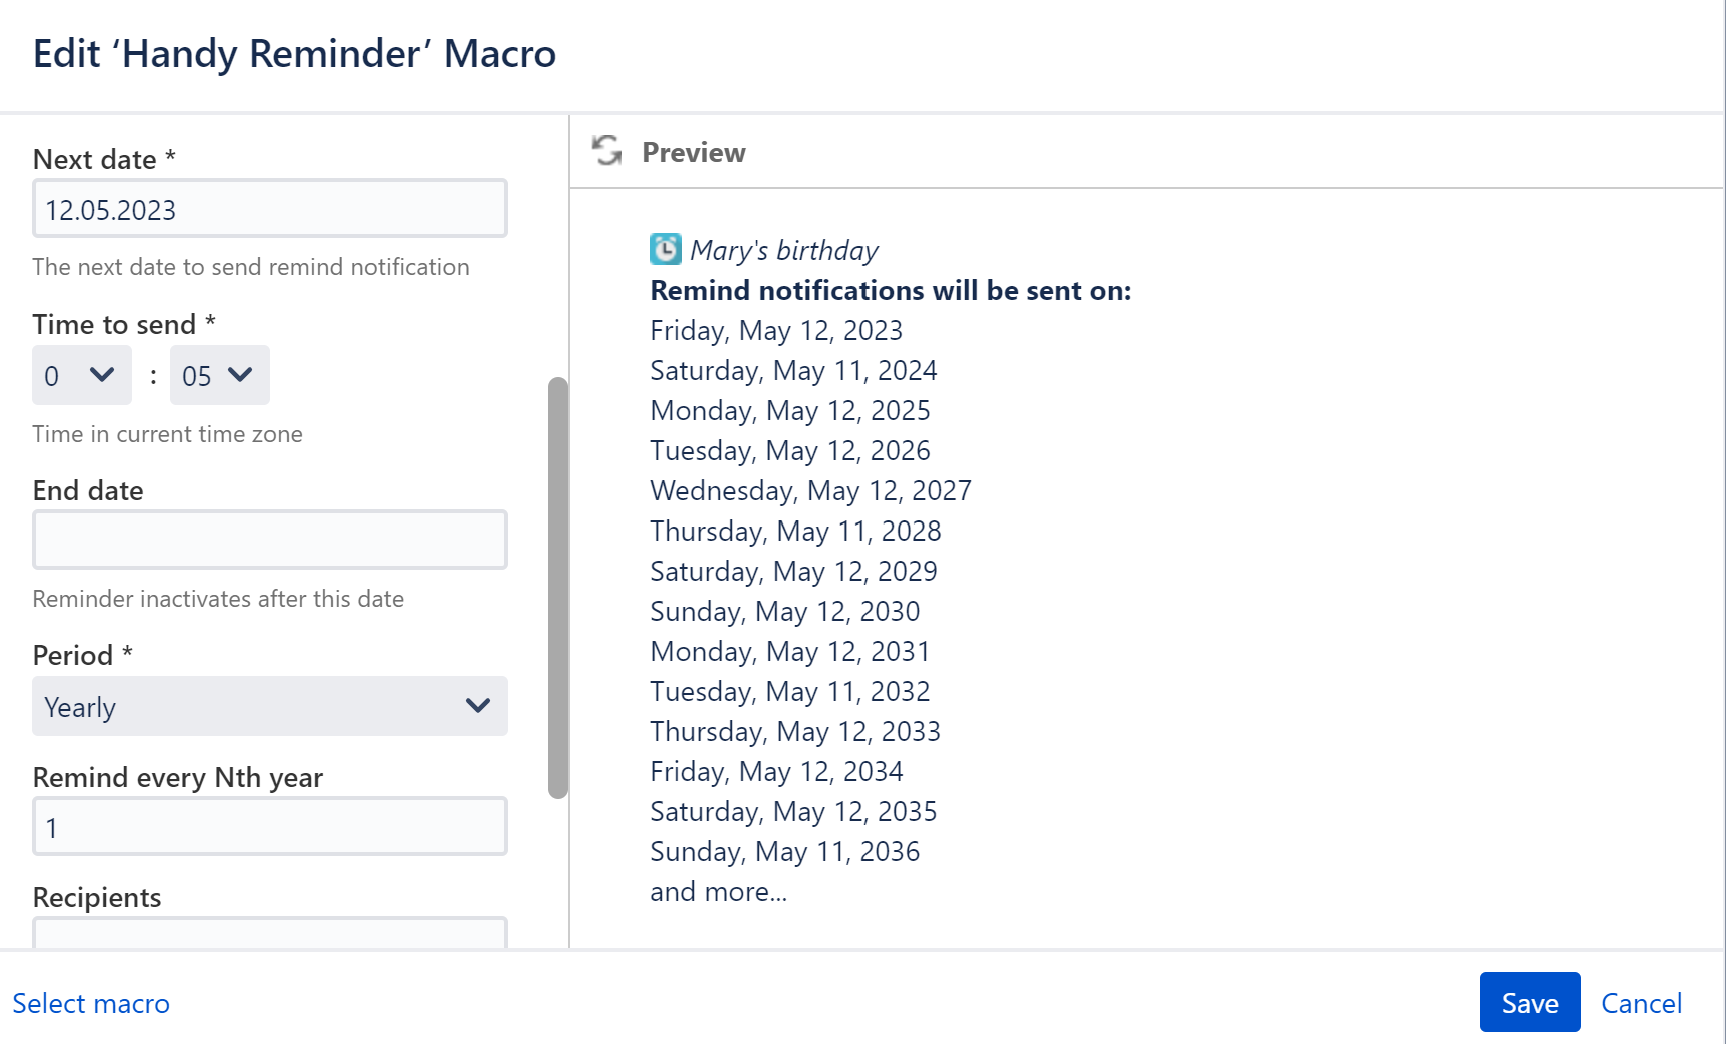
Task: Focus the End date input field
Action: pos(269,540)
